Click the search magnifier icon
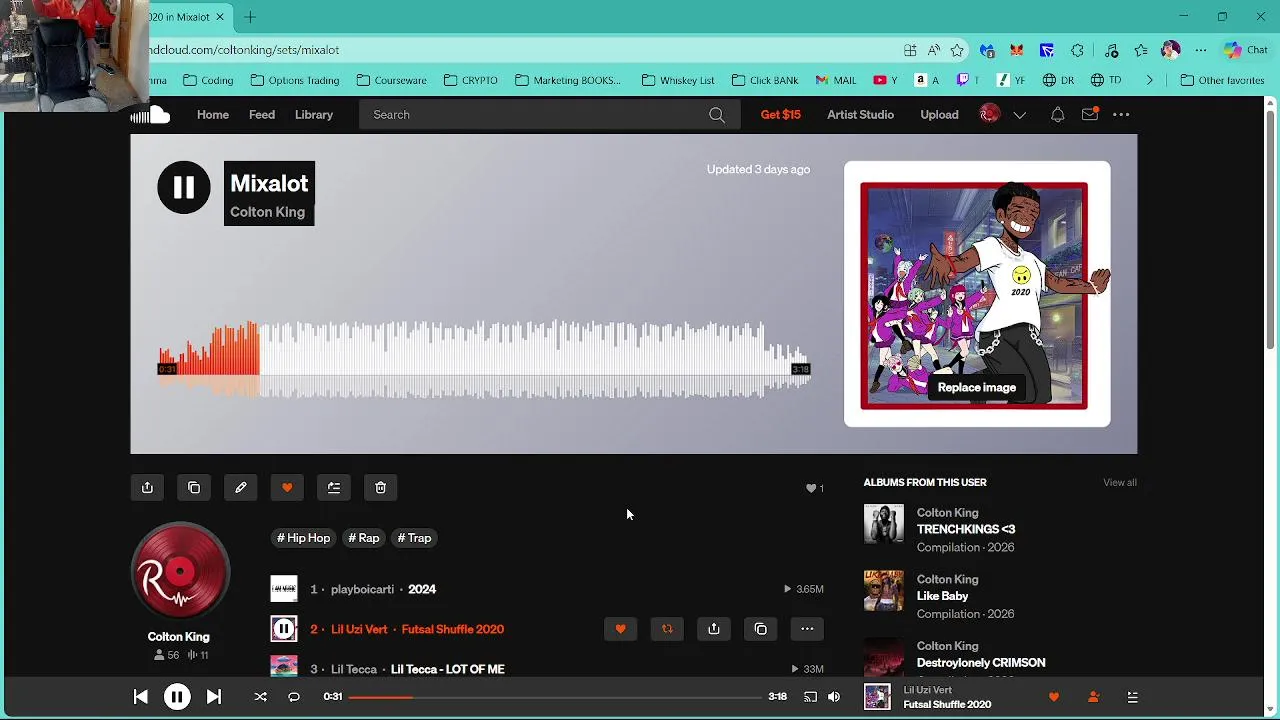 click(717, 115)
